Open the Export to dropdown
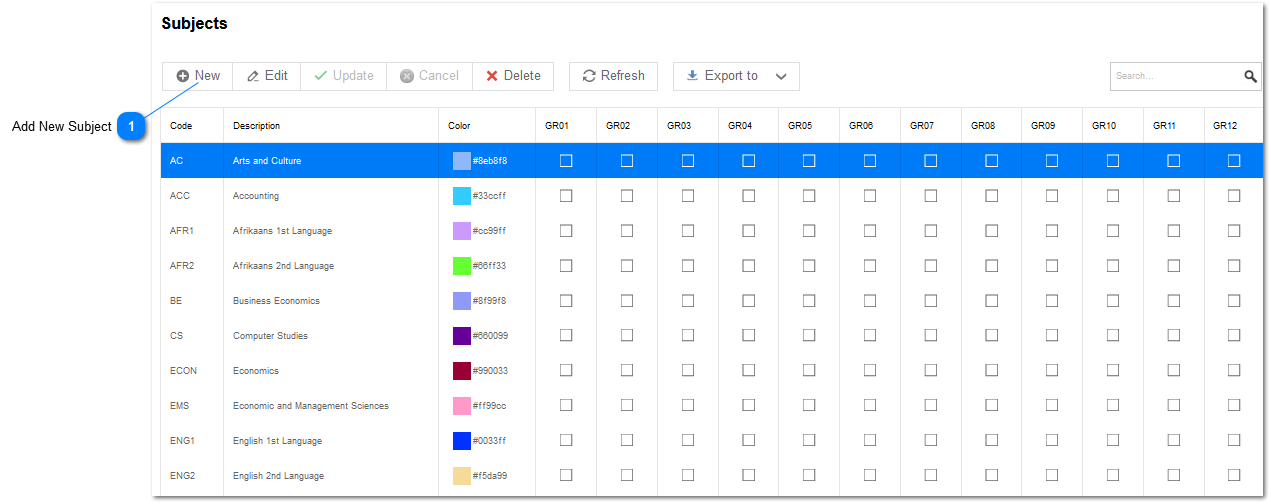Image resolution: width=1271 pixels, height=504 pixels. [736, 76]
